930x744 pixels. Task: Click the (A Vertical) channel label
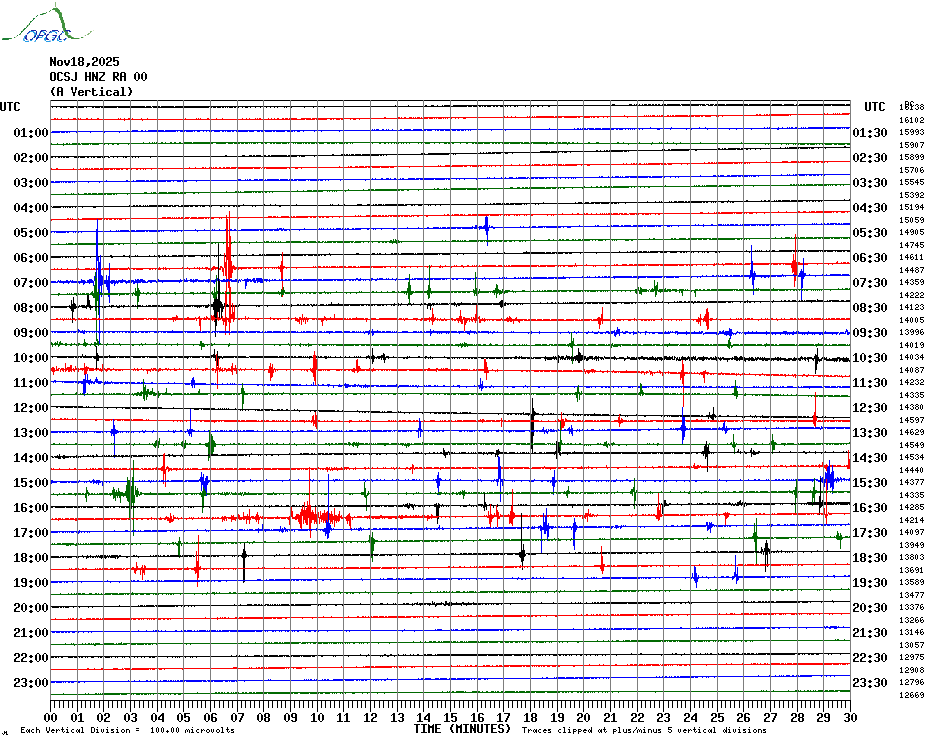coord(91,92)
